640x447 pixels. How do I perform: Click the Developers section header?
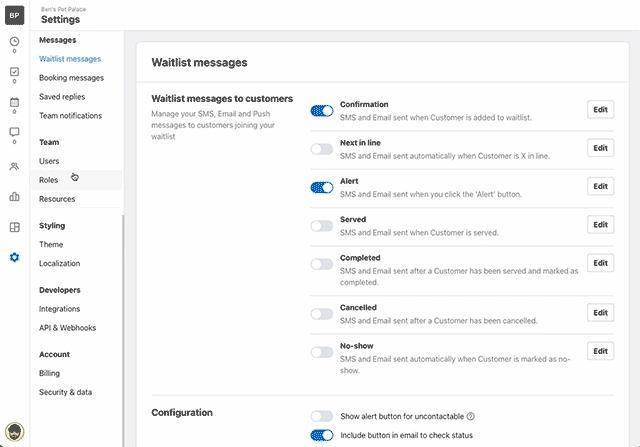60,290
